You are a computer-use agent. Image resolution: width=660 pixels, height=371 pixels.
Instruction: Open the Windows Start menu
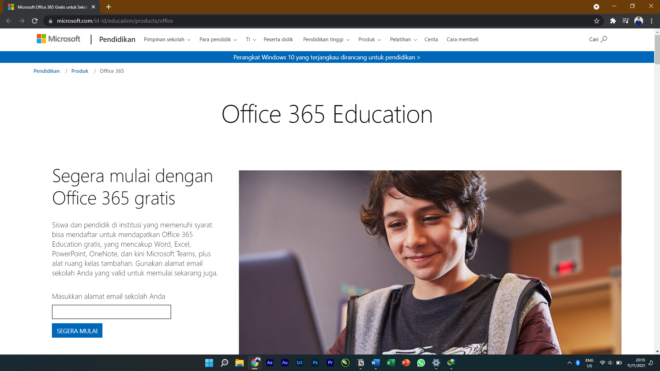tap(209, 363)
